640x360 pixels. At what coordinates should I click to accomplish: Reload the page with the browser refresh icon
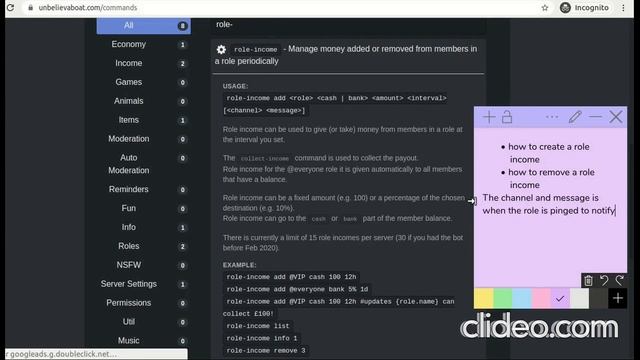[x=10, y=7]
